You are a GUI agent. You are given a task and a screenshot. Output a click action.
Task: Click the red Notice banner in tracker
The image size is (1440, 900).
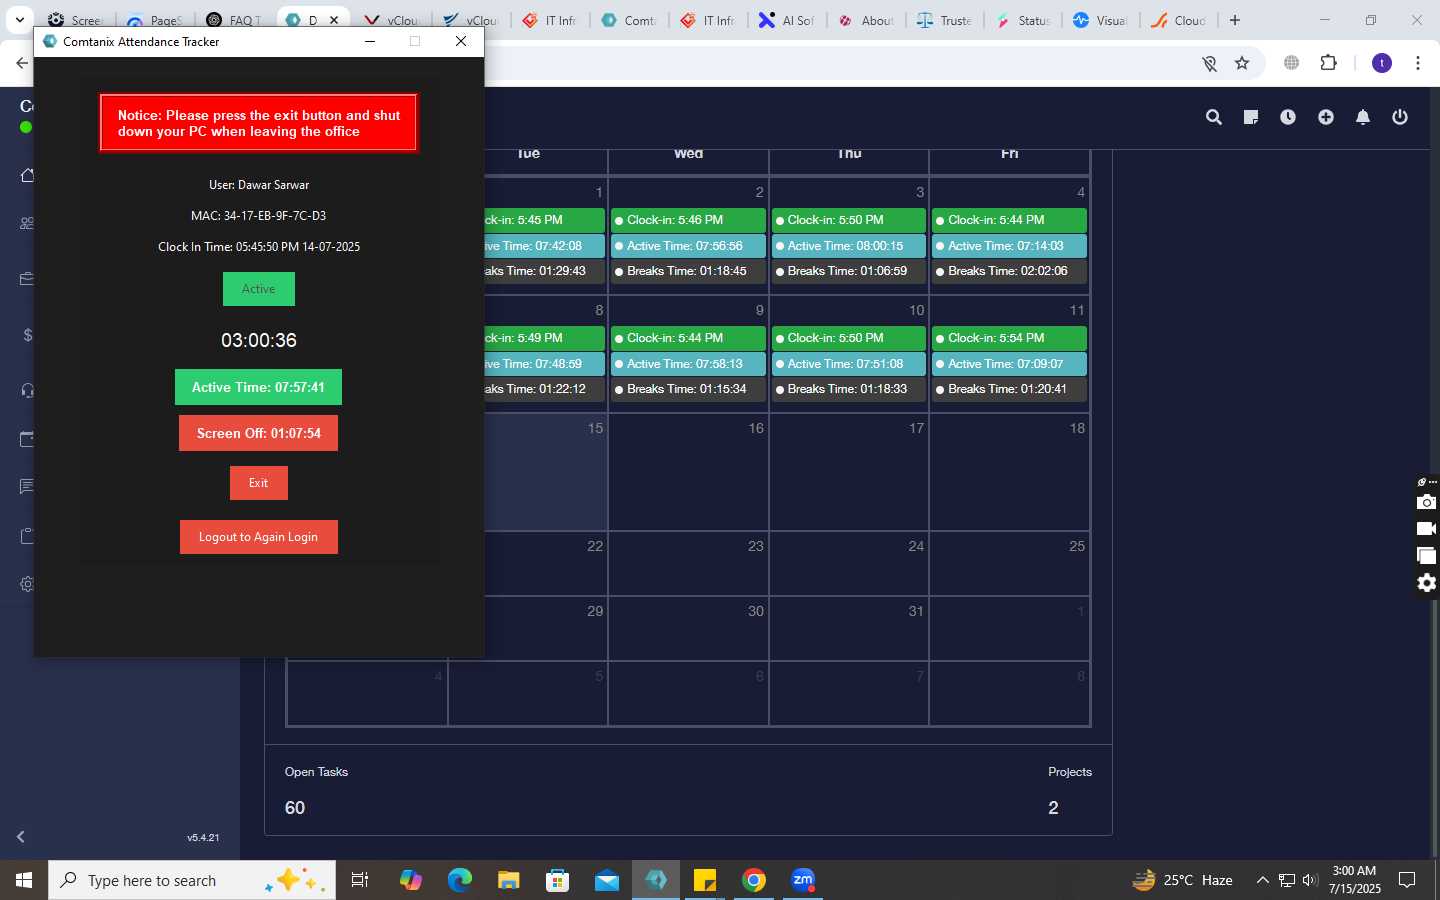(258, 123)
